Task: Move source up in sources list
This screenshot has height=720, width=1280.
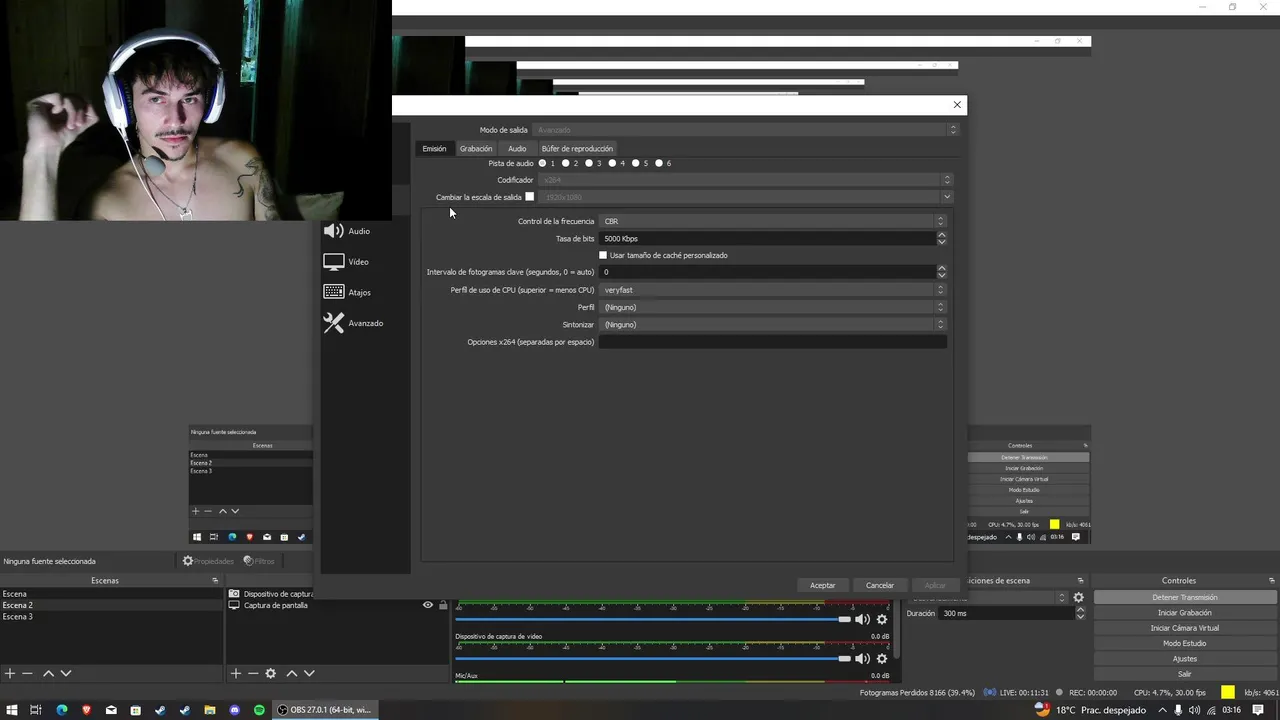Action: tap(292, 674)
